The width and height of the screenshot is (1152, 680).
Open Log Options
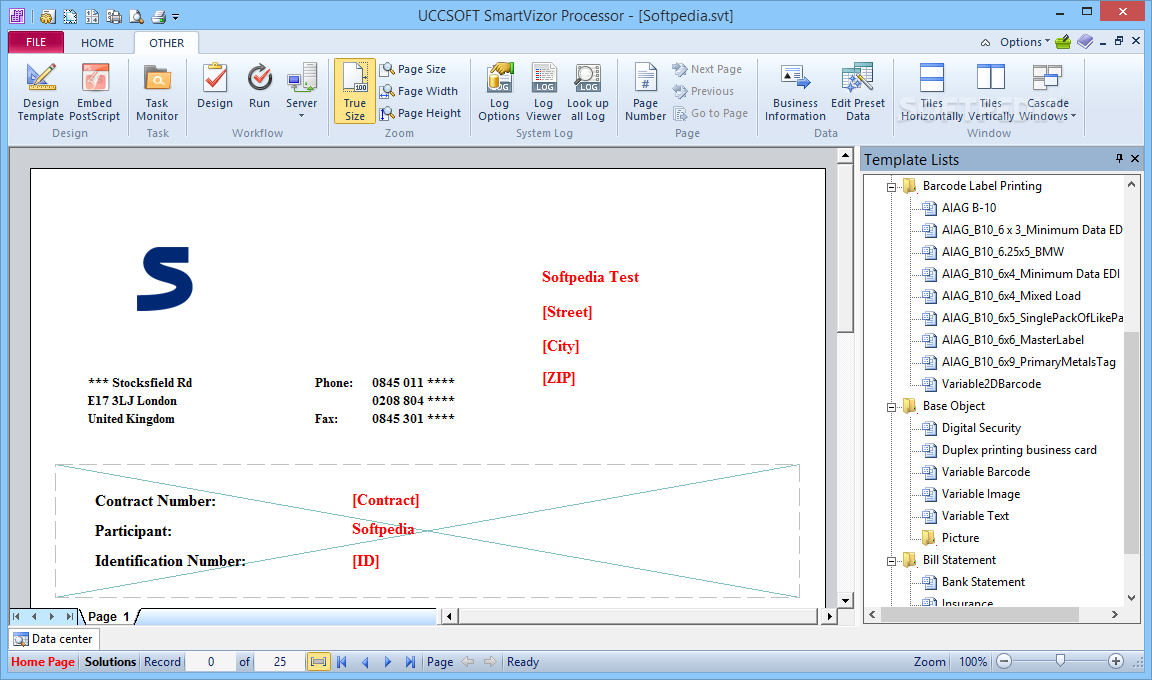click(x=499, y=92)
